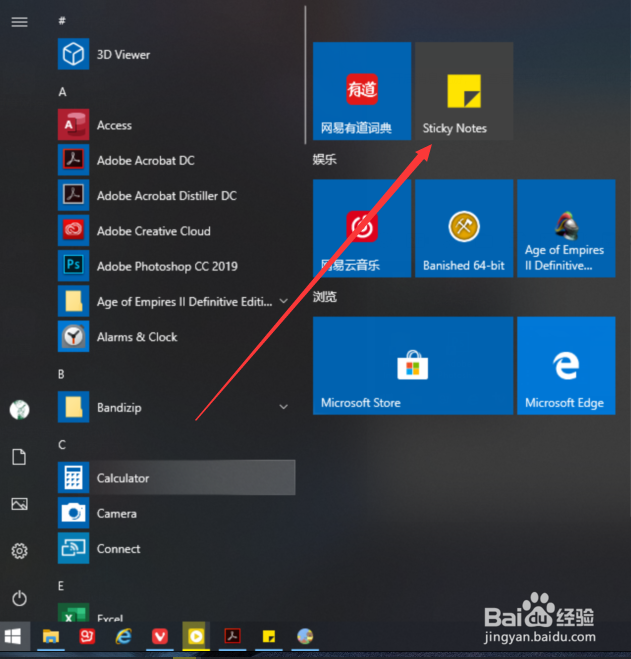Open Adobe Acrobat taskbar icon
631x659 pixels.
[232, 636]
